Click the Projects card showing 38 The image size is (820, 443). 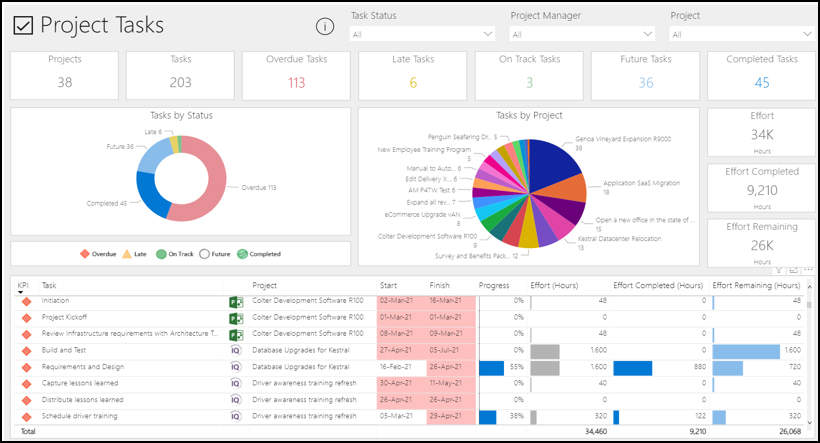click(64, 75)
